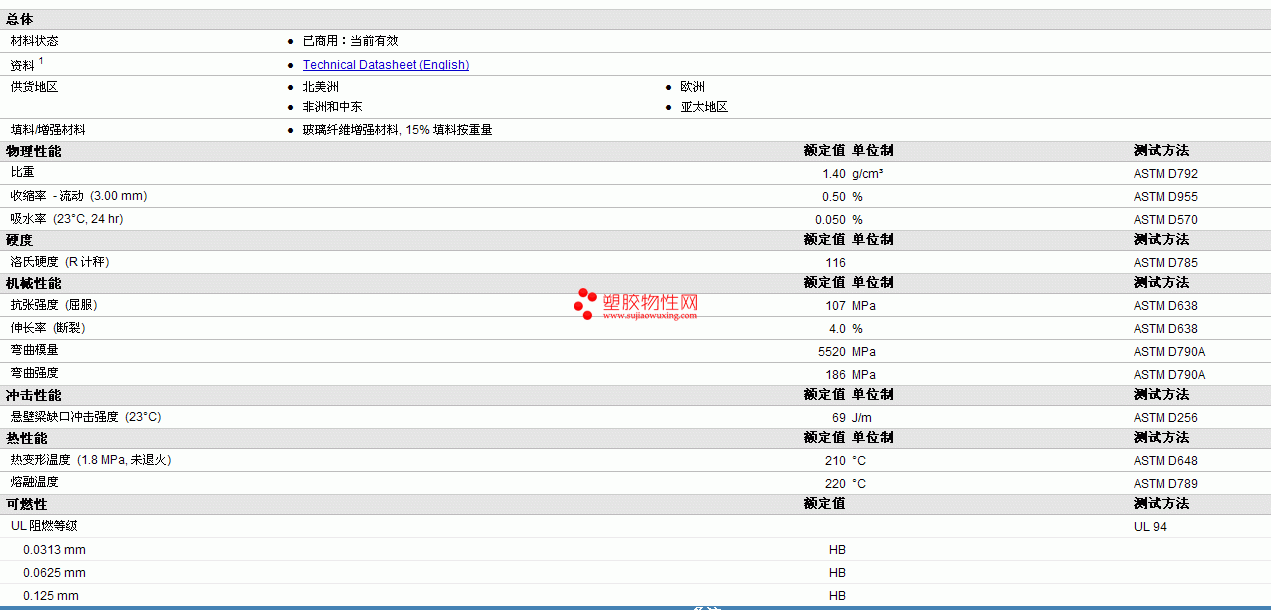Select the 0.125 mm thickness row

coord(635,595)
